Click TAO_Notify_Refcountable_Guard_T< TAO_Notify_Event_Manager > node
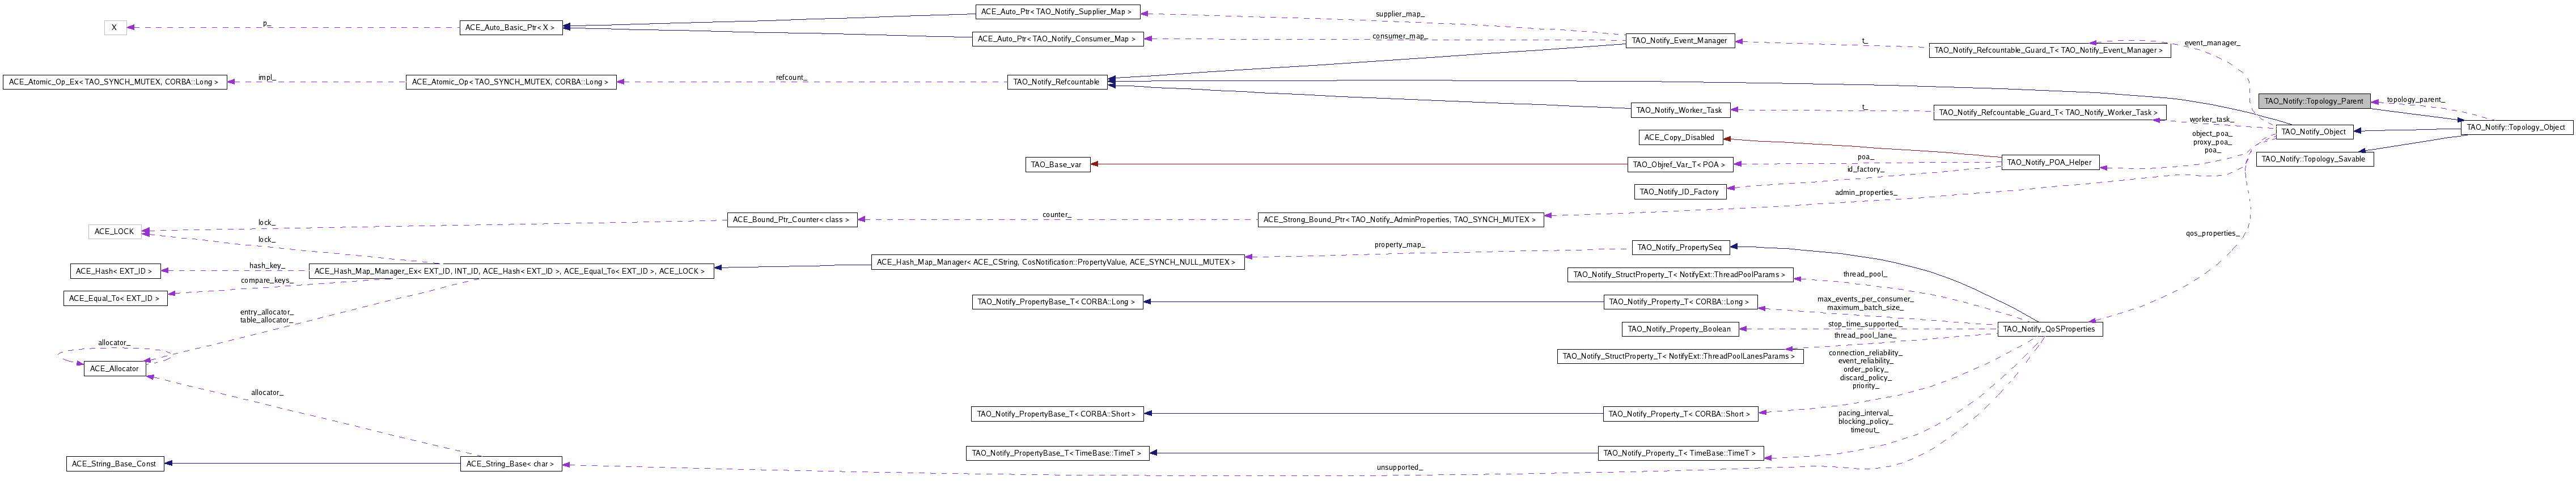This screenshot has width=2576, height=497. (2049, 50)
